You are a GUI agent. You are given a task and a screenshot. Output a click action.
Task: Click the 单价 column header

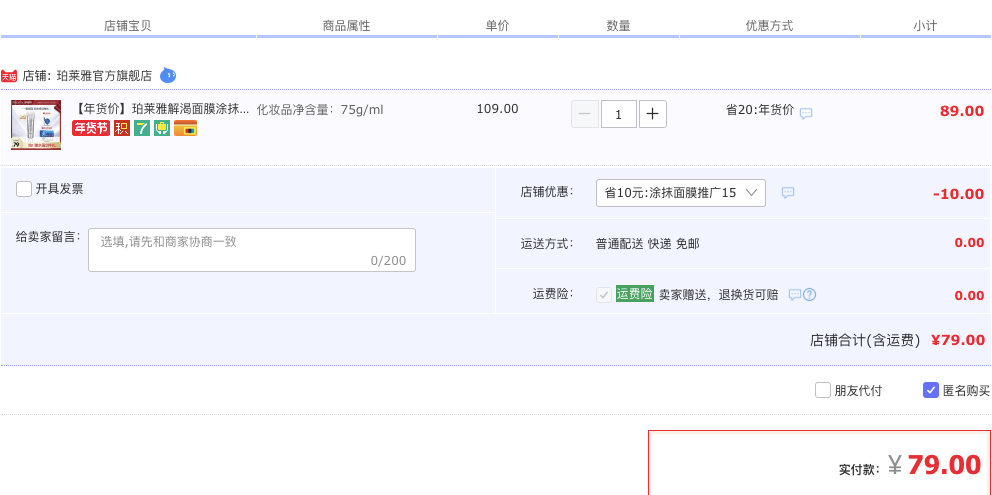497,26
